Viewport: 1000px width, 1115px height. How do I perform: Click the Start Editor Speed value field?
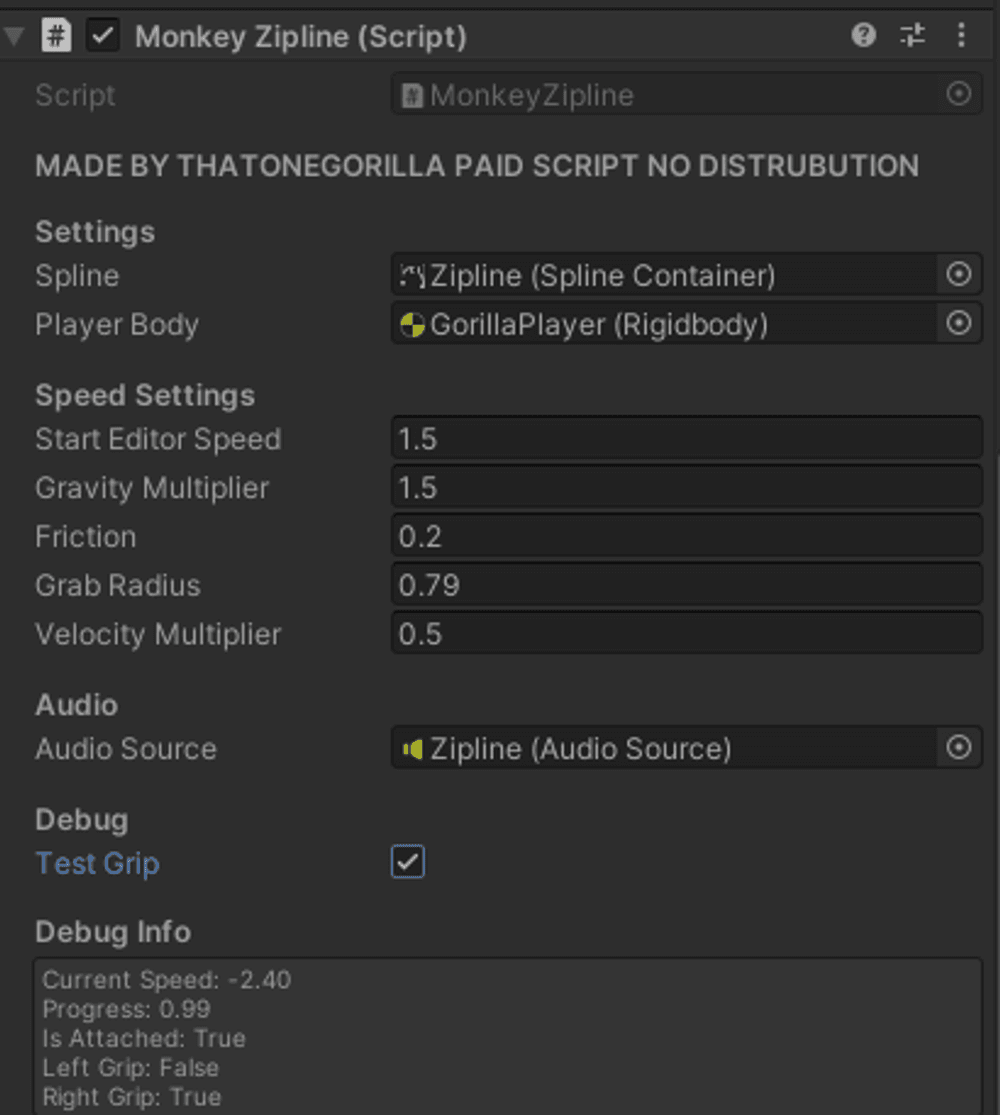coord(686,439)
